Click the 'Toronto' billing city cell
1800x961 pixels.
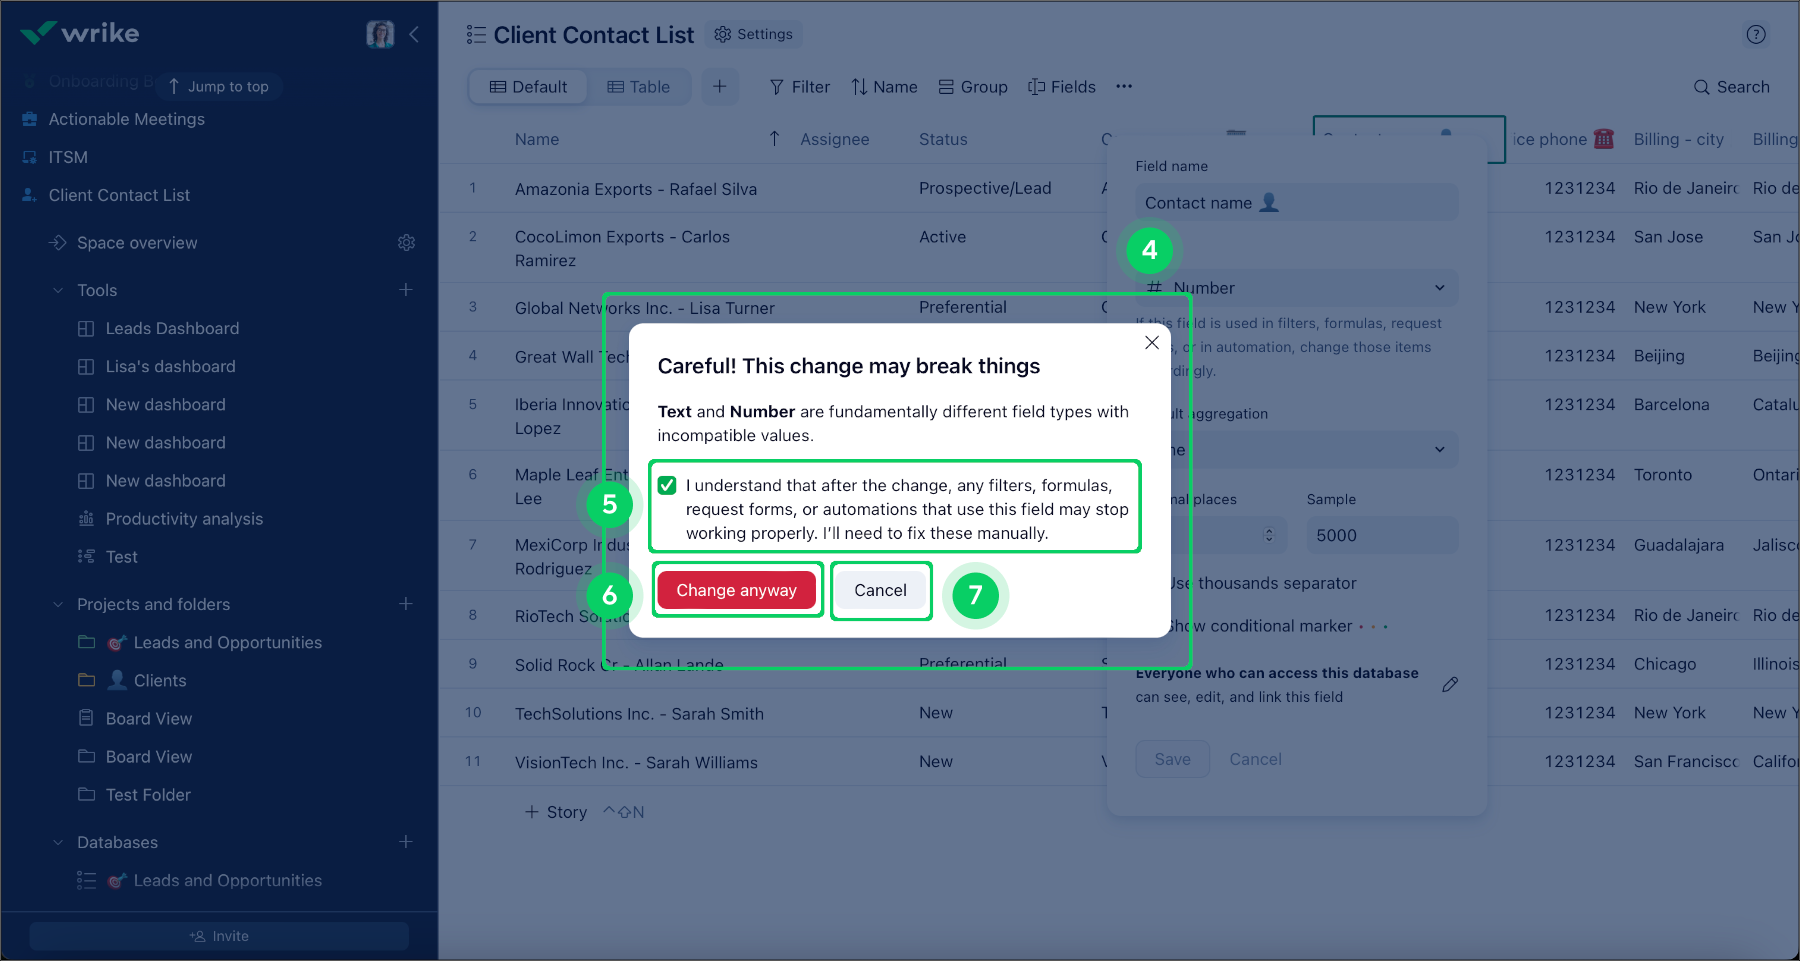click(1663, 475)
